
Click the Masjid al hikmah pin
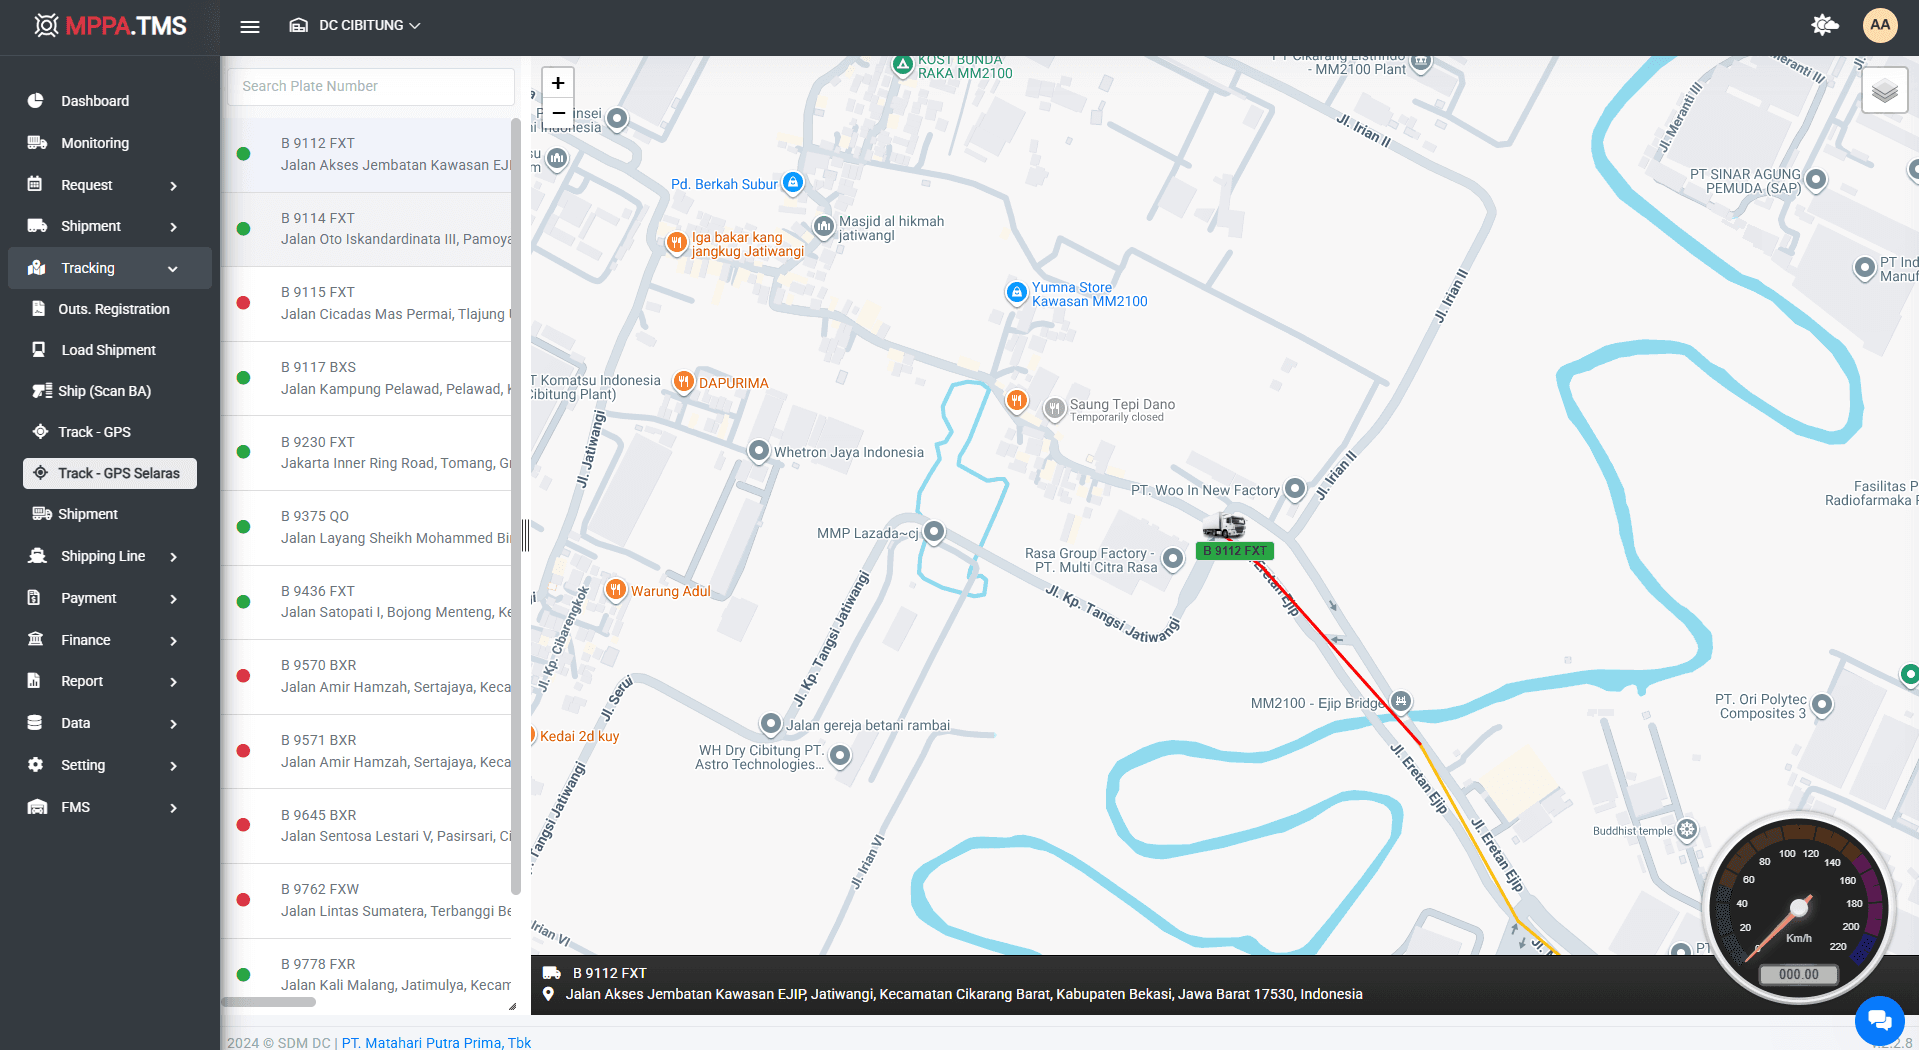click(x=824, y=226)
